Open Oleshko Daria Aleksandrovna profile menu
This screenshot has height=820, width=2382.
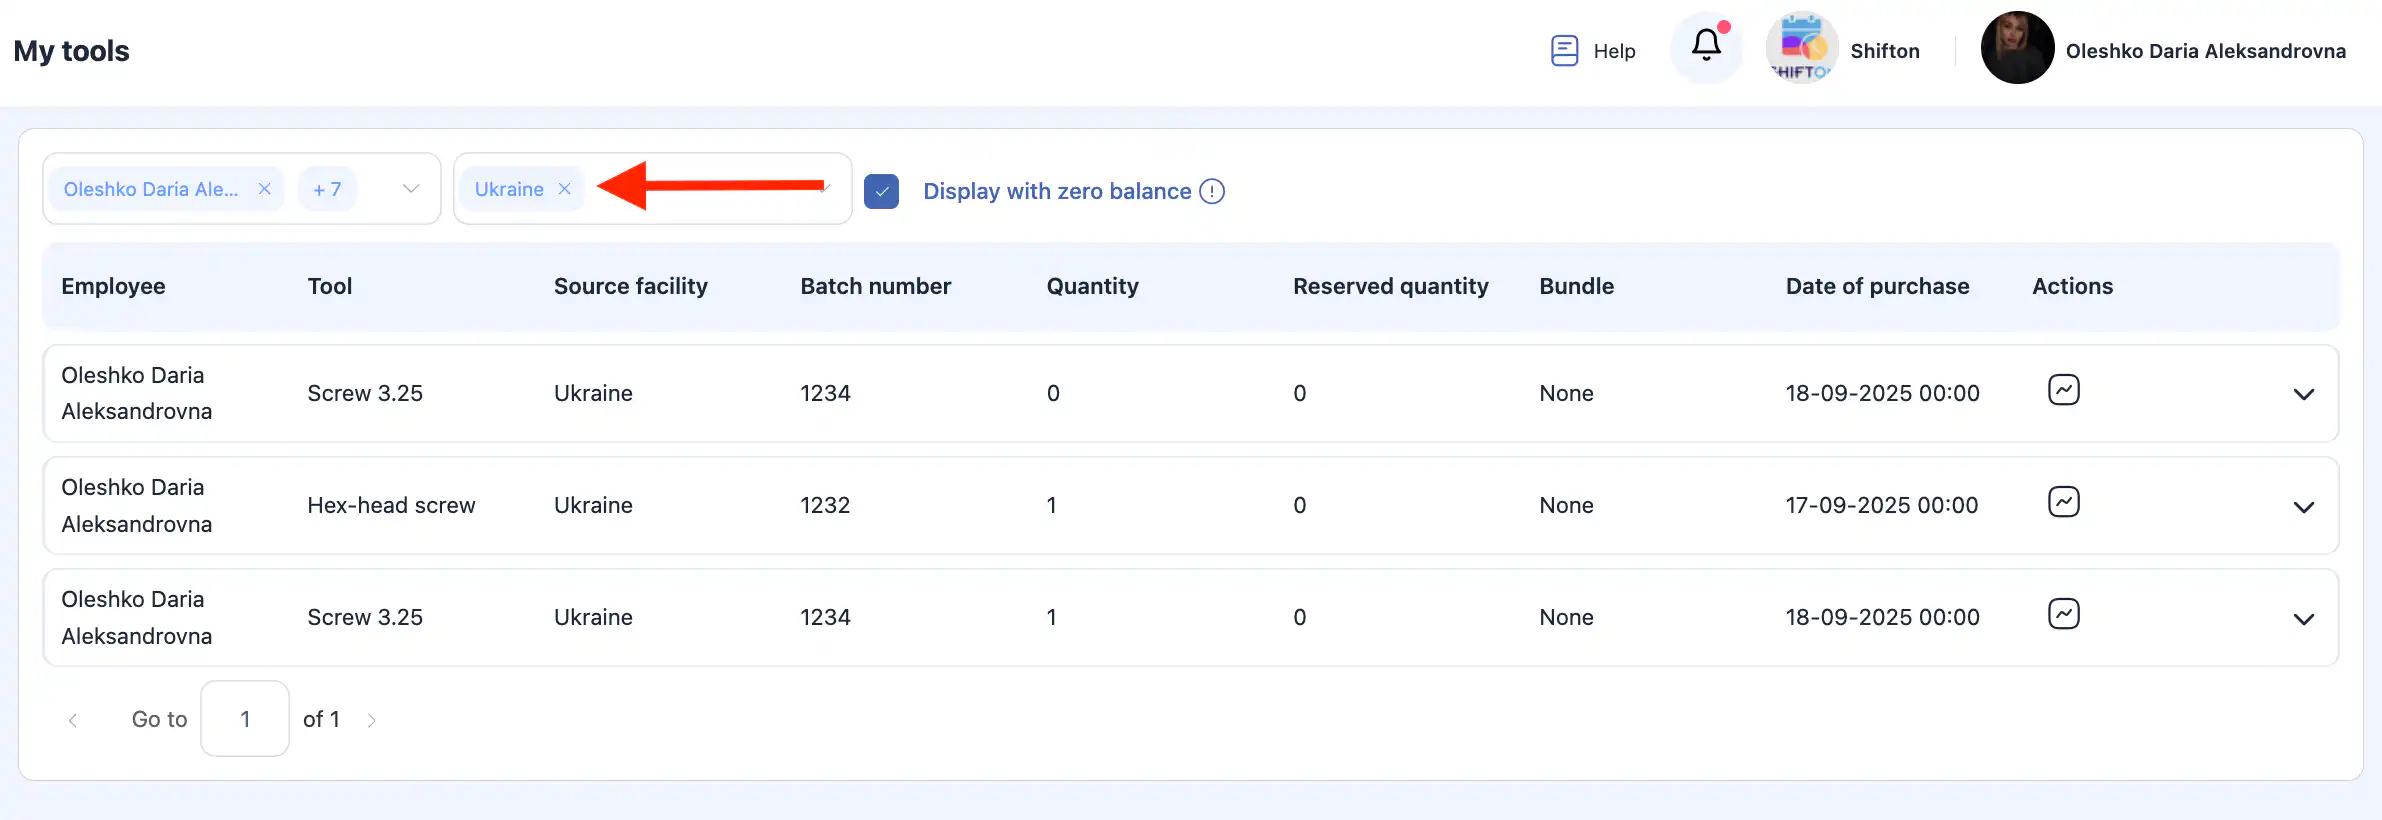(2204, 51)
